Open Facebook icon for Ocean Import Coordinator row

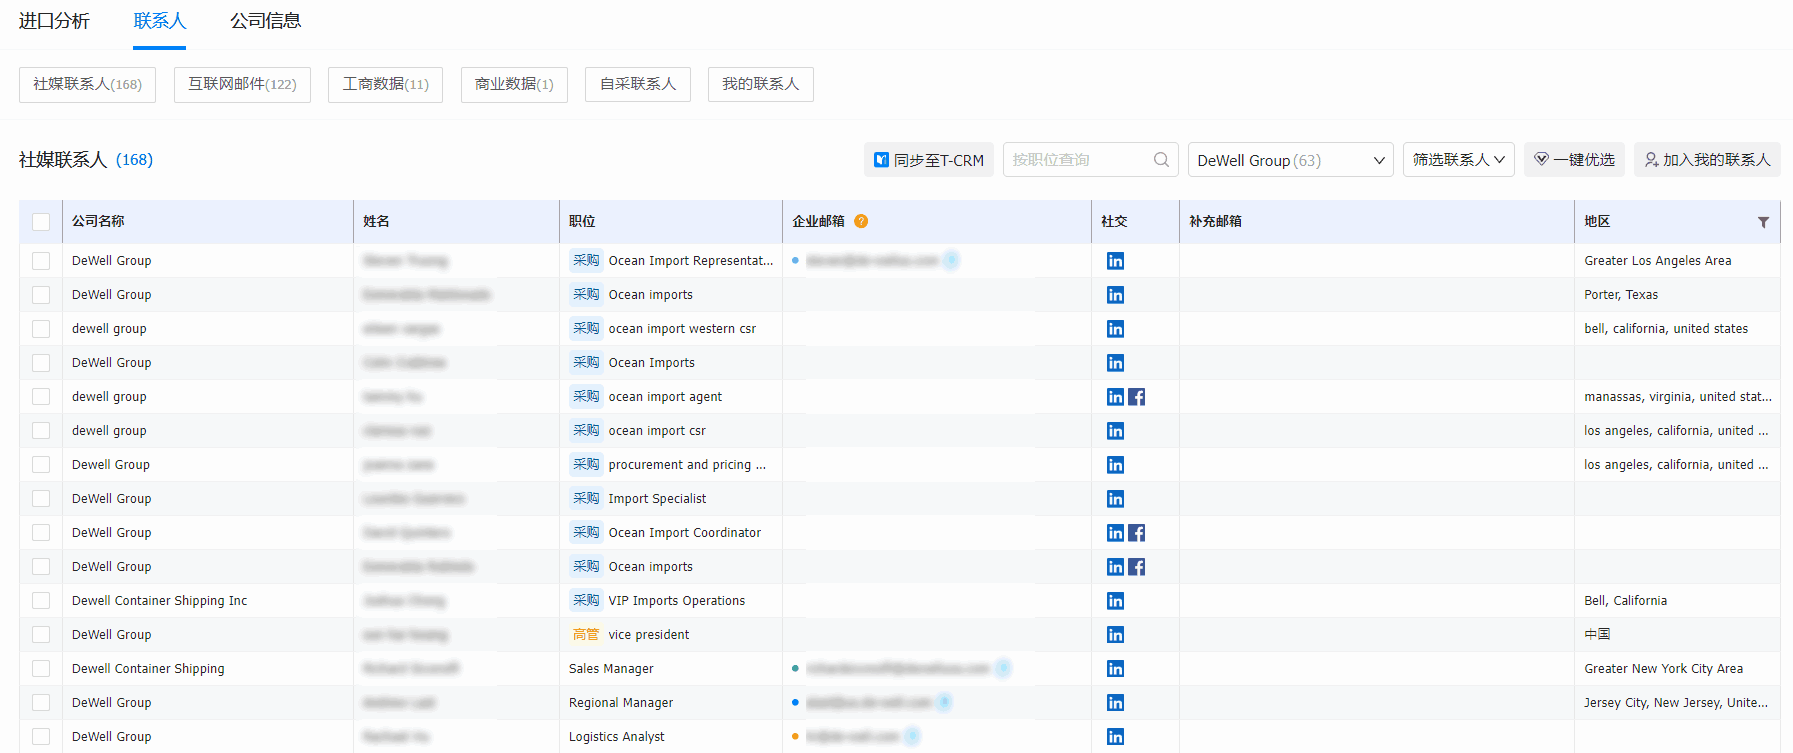point(1137,533)
